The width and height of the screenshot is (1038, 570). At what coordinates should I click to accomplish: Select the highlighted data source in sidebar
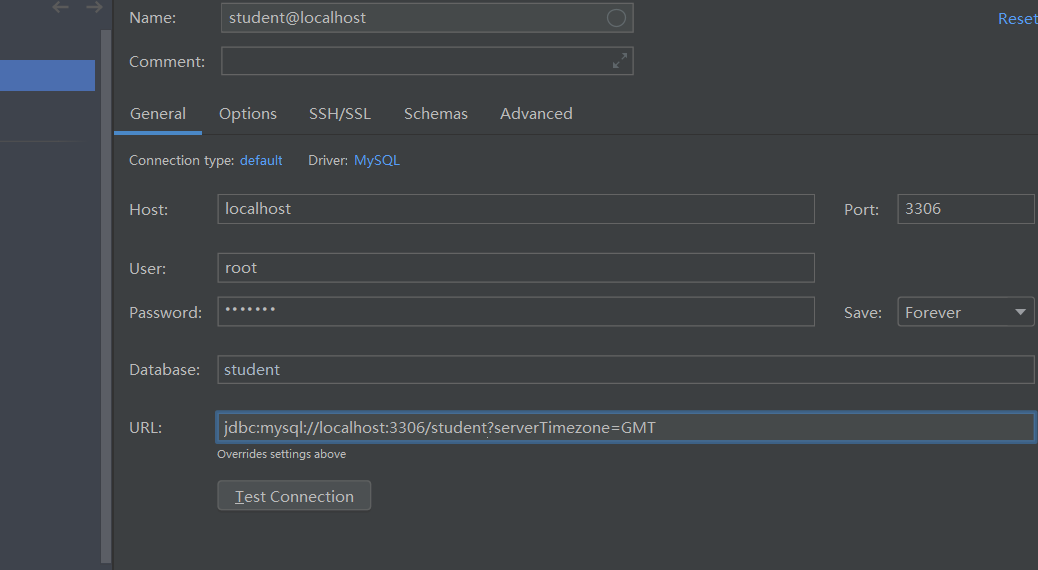(47, 75)
